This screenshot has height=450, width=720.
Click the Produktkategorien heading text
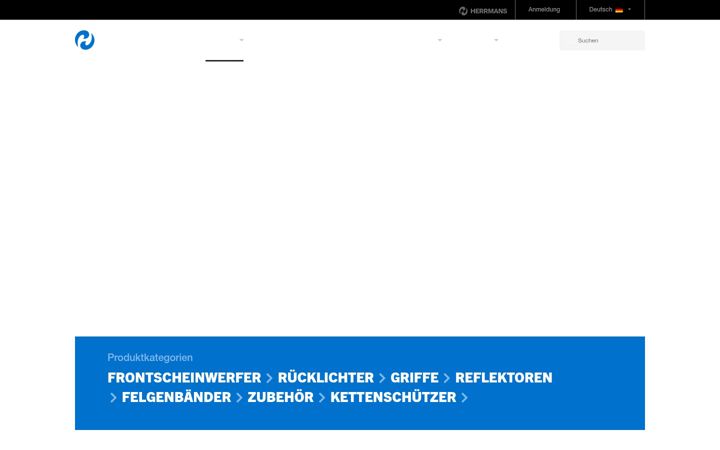150,357
